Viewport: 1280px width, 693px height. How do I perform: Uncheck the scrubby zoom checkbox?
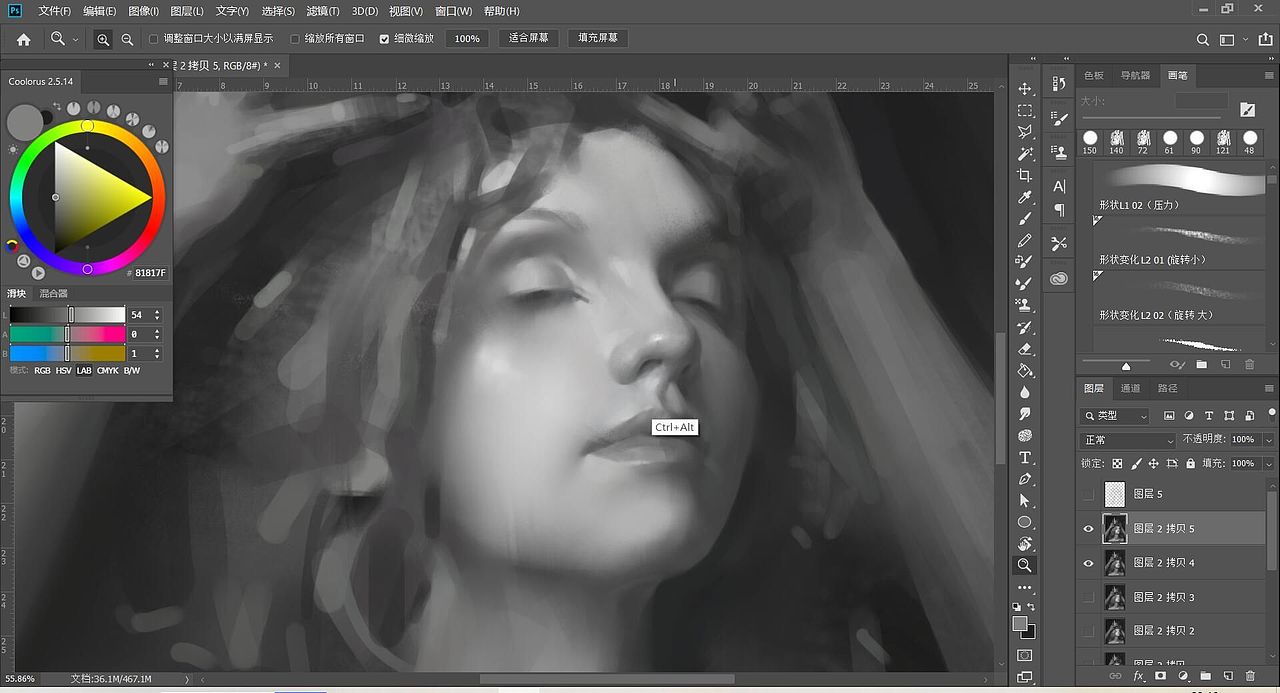click(385, 39)
